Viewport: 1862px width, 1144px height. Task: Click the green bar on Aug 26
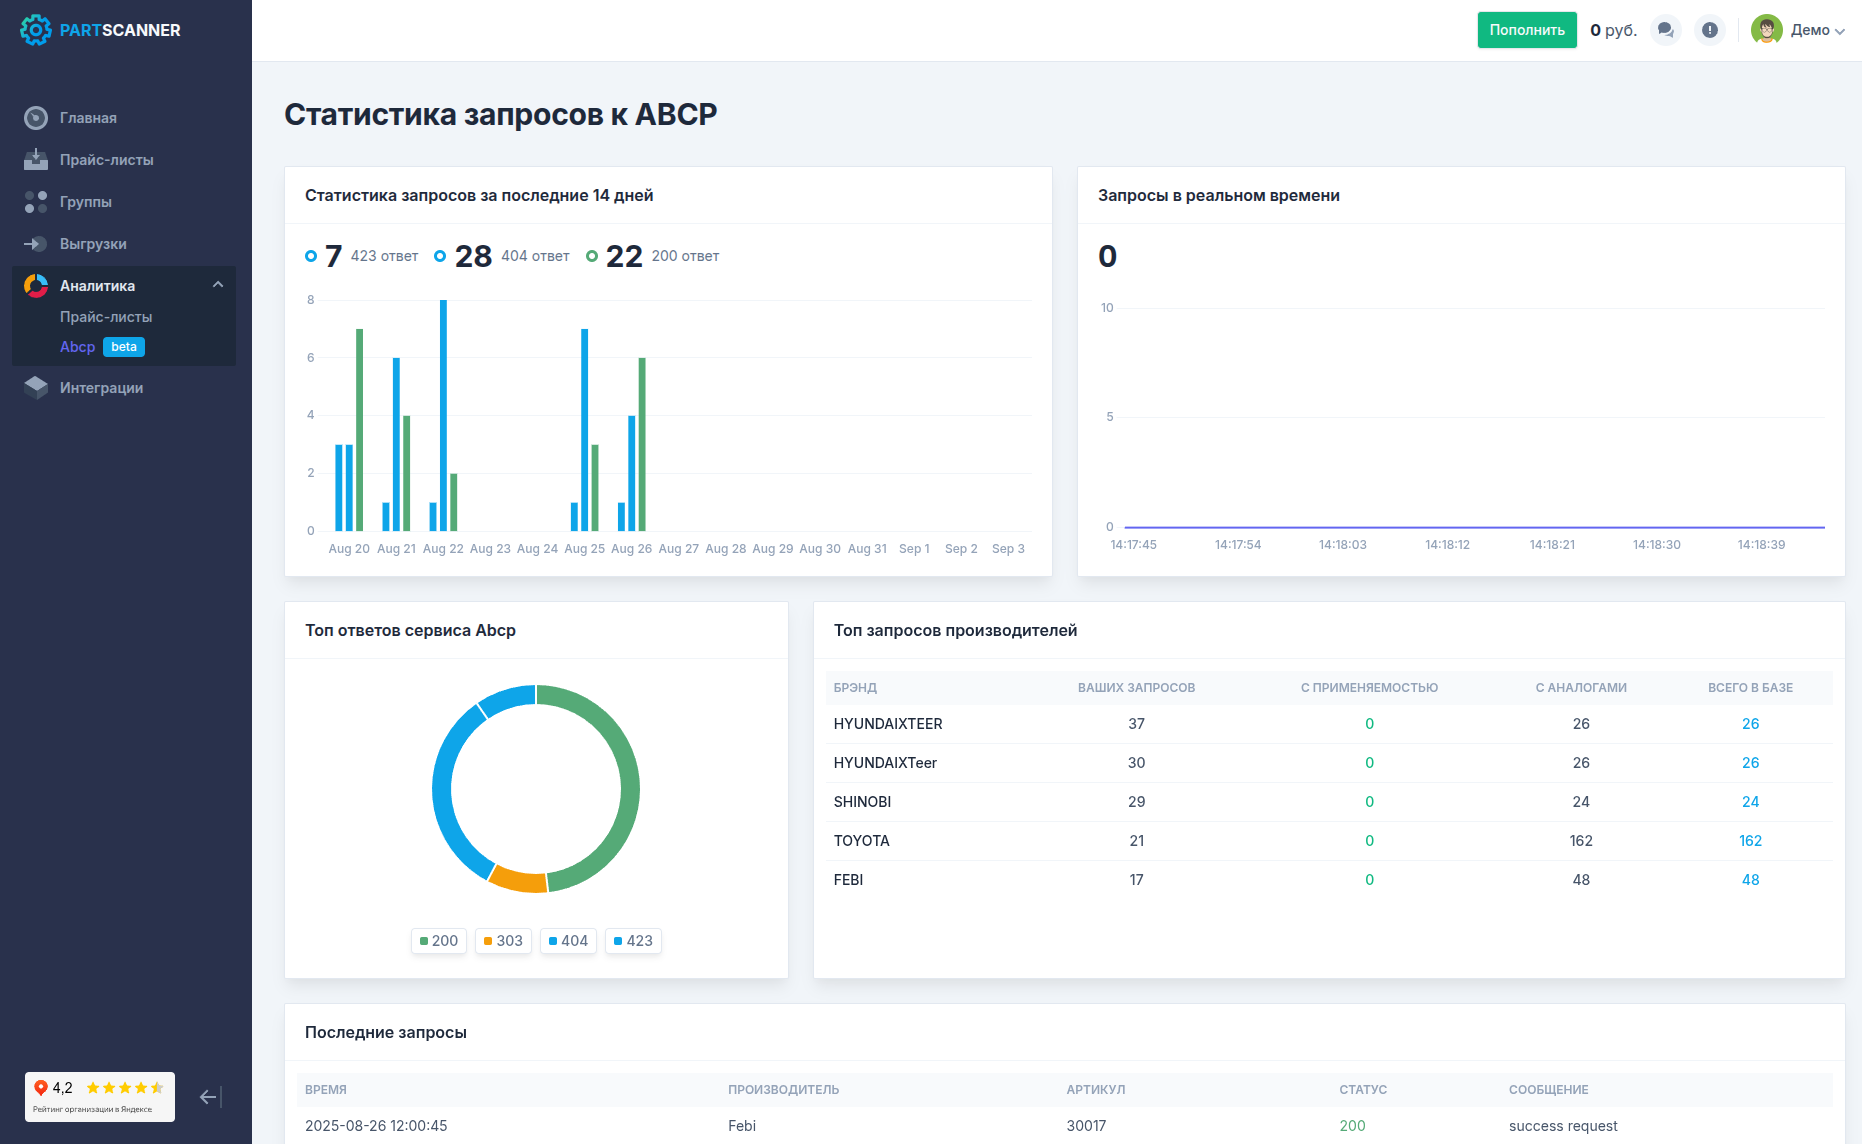[642, 444]
